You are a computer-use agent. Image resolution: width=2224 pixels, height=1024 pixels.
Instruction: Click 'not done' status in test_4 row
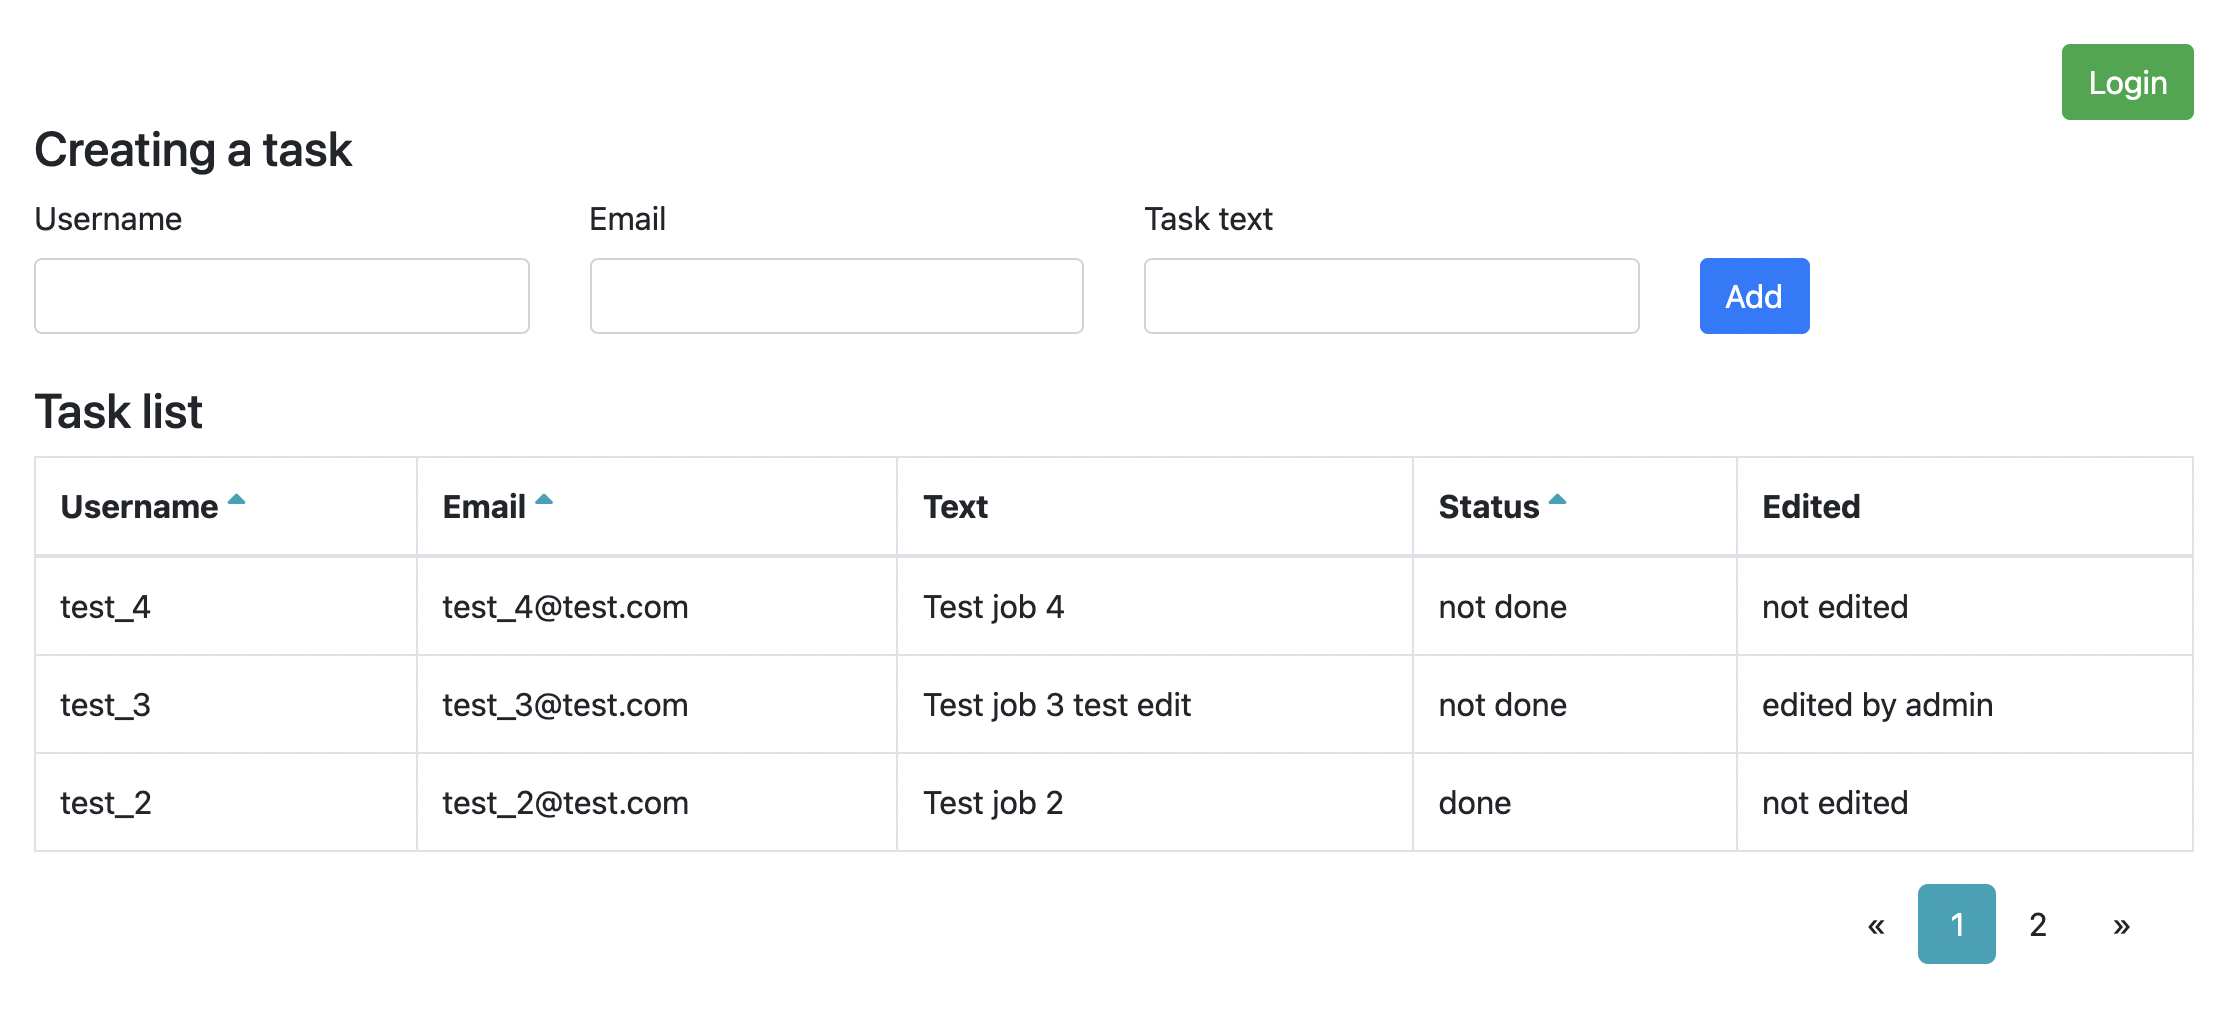[x=1502, y=607]
